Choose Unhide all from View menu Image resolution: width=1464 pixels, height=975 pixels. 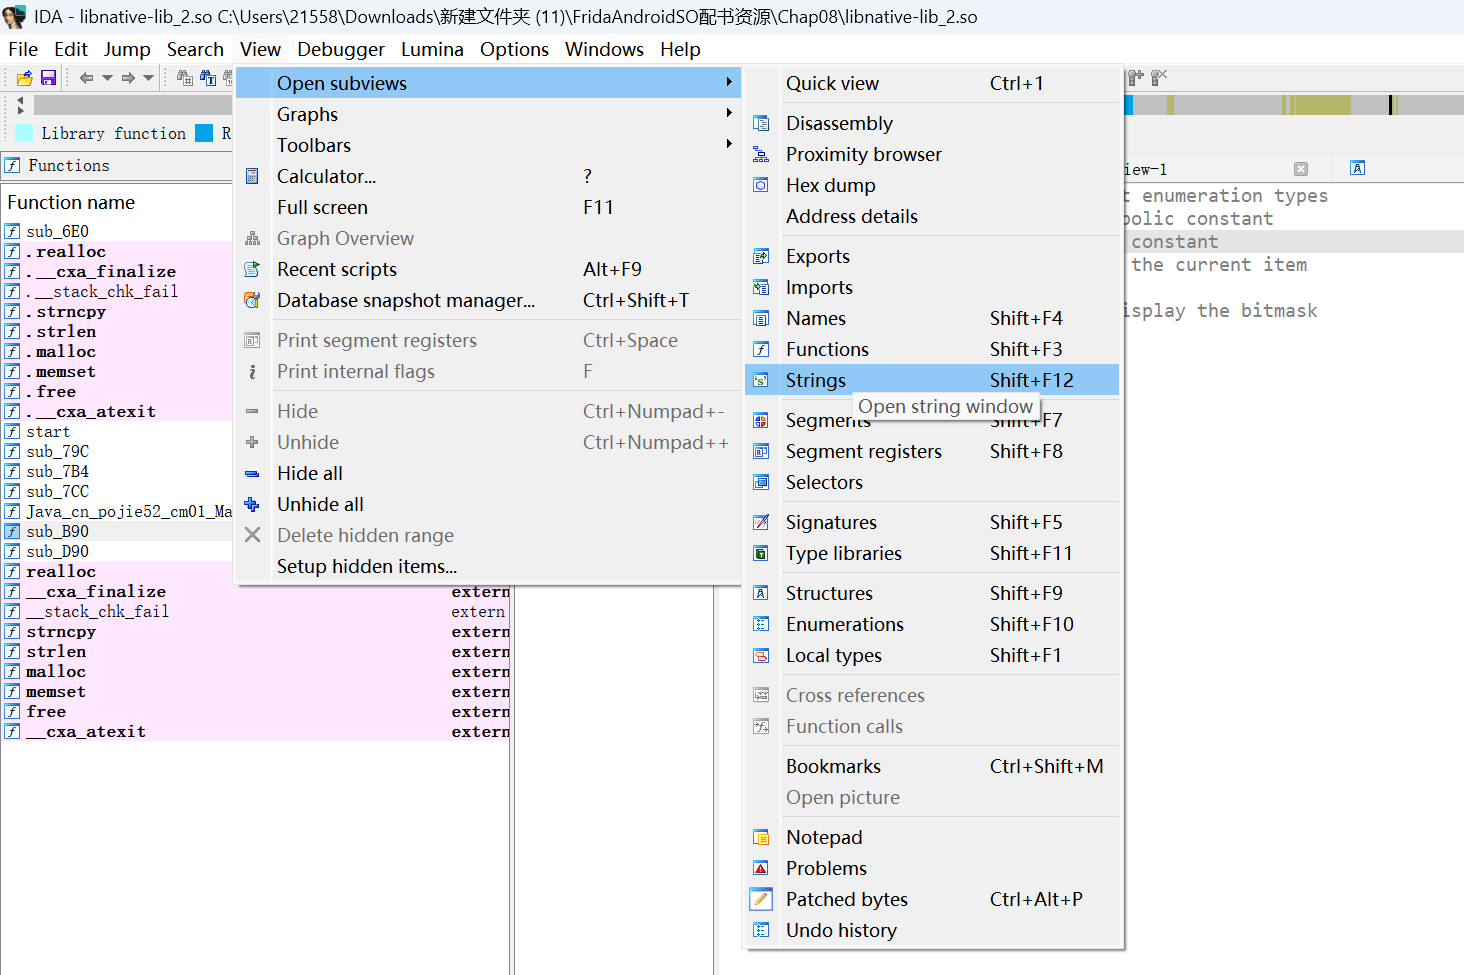(x=489, y=504)
